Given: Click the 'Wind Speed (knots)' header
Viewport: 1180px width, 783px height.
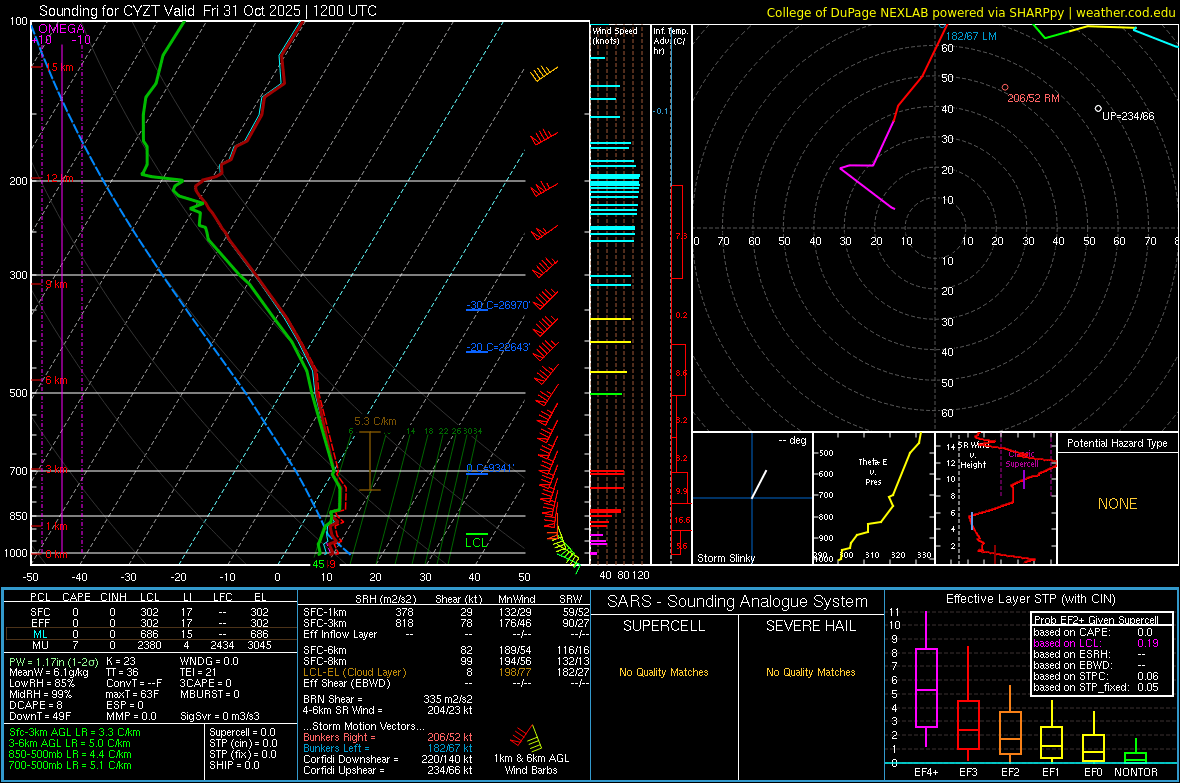Looking at the screenshot, I should tap(614, 35).
